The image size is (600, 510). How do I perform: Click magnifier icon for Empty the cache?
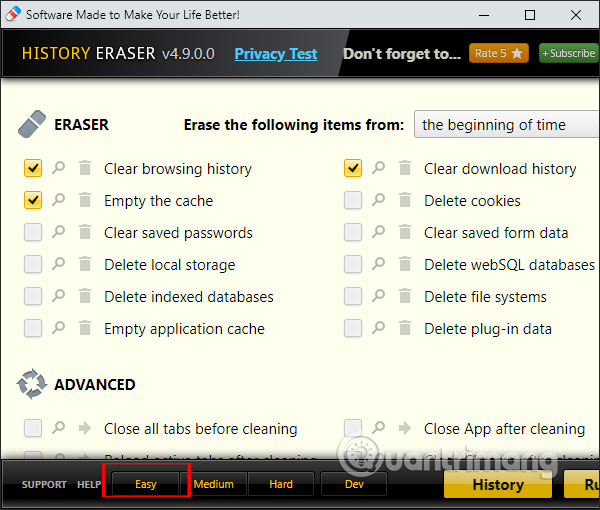[x=59, y=200]
